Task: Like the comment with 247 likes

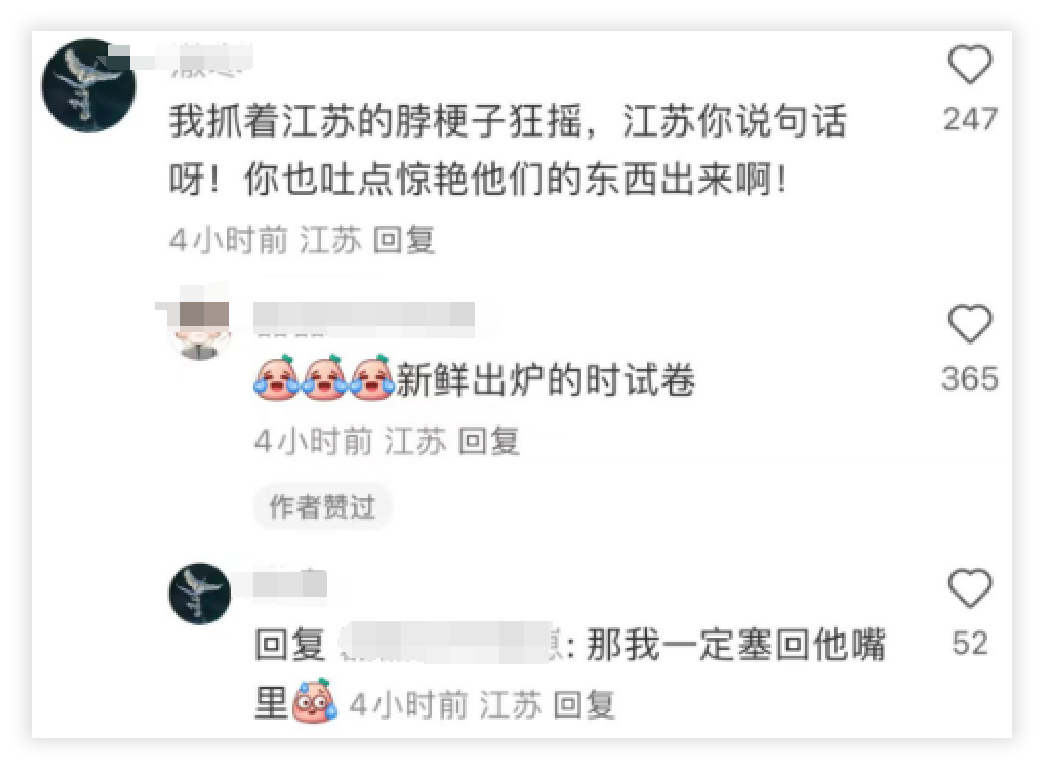Action: (969, 64)
